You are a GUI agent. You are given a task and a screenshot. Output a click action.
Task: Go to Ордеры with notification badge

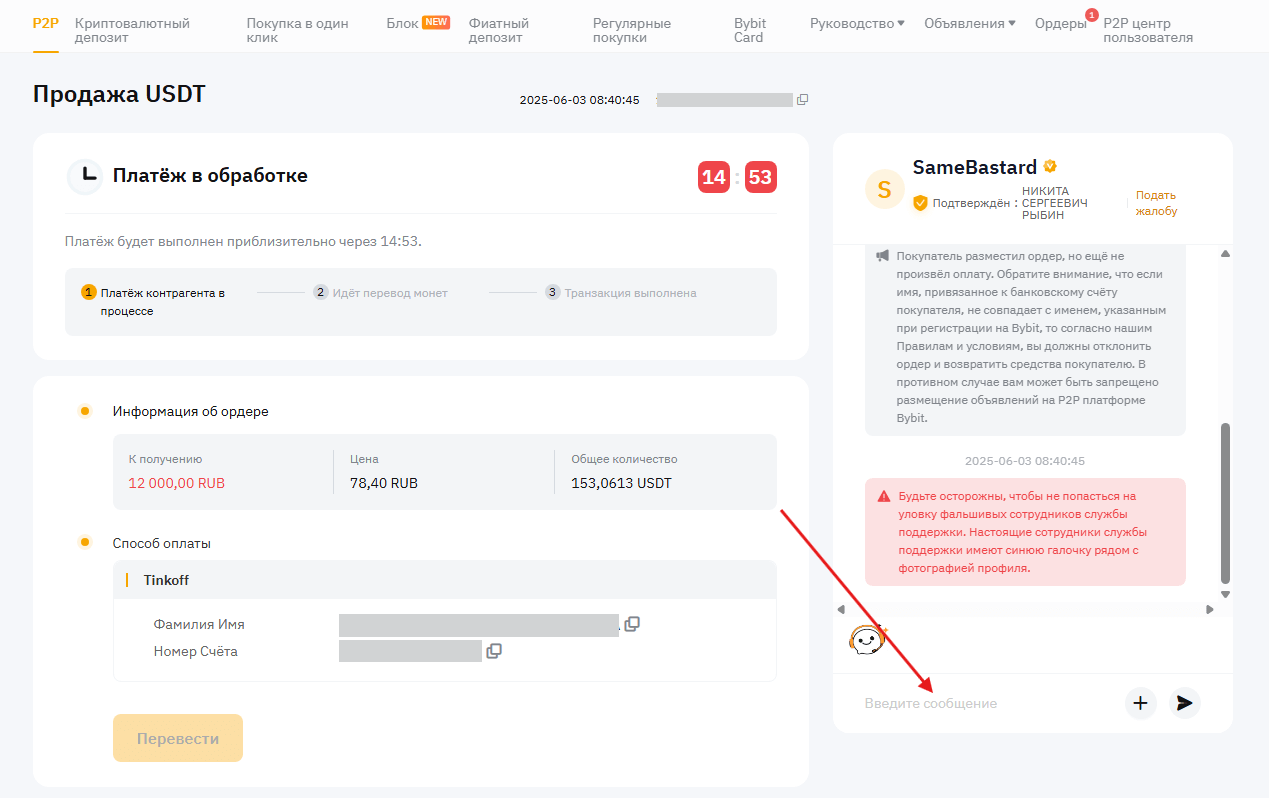pyautogui.click(x=1060, y=23)
